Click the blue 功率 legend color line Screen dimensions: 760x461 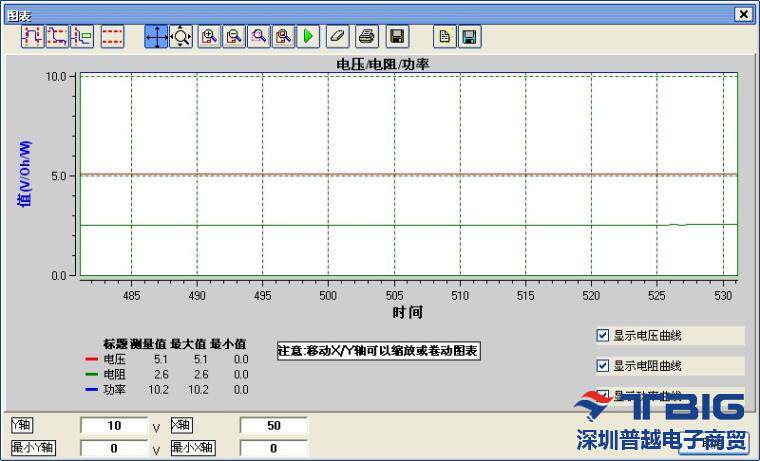[92, 389]
